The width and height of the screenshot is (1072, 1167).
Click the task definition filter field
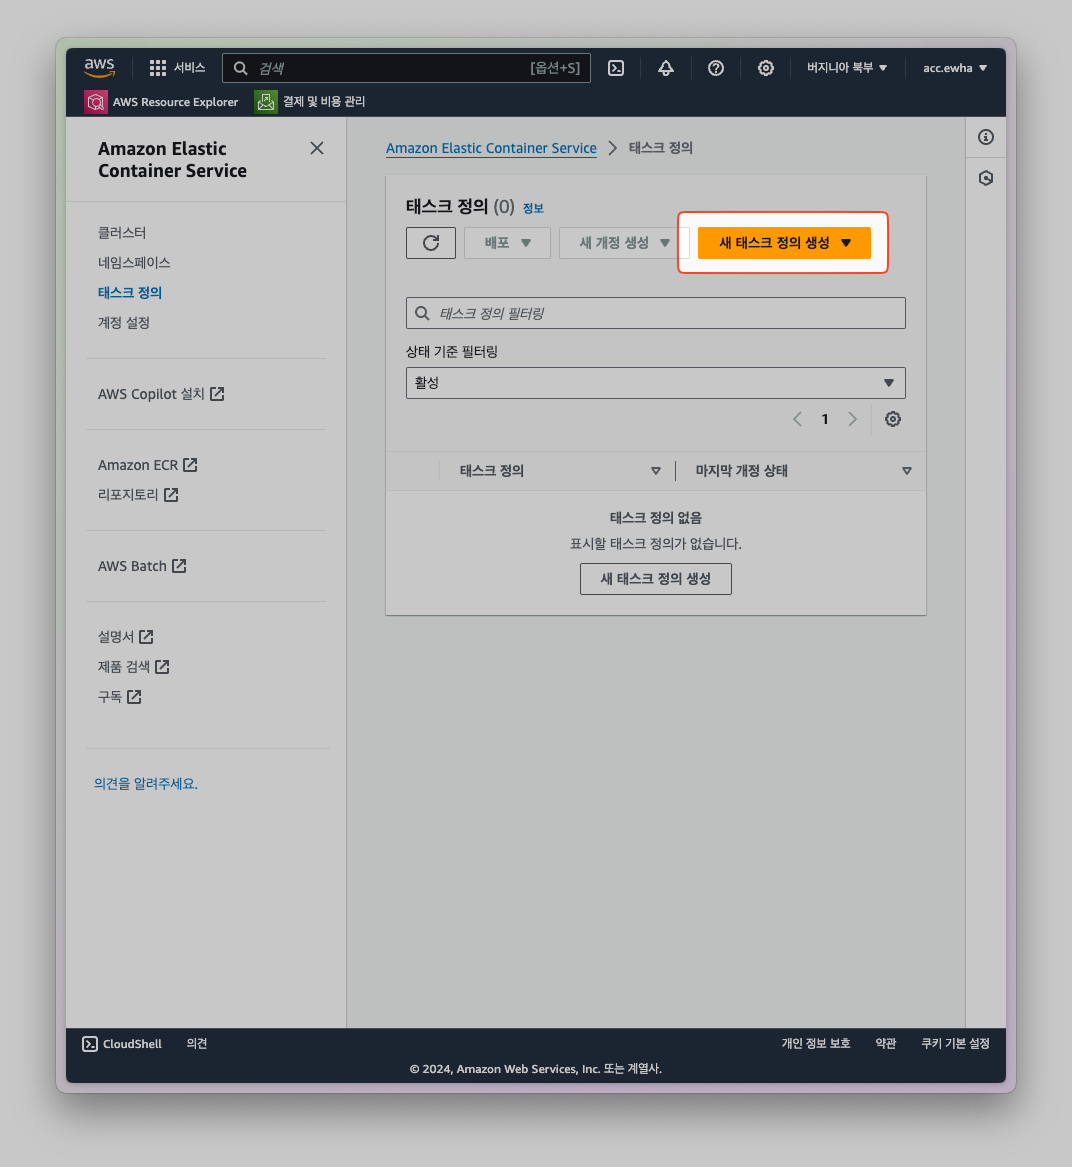tap(655, 313)
